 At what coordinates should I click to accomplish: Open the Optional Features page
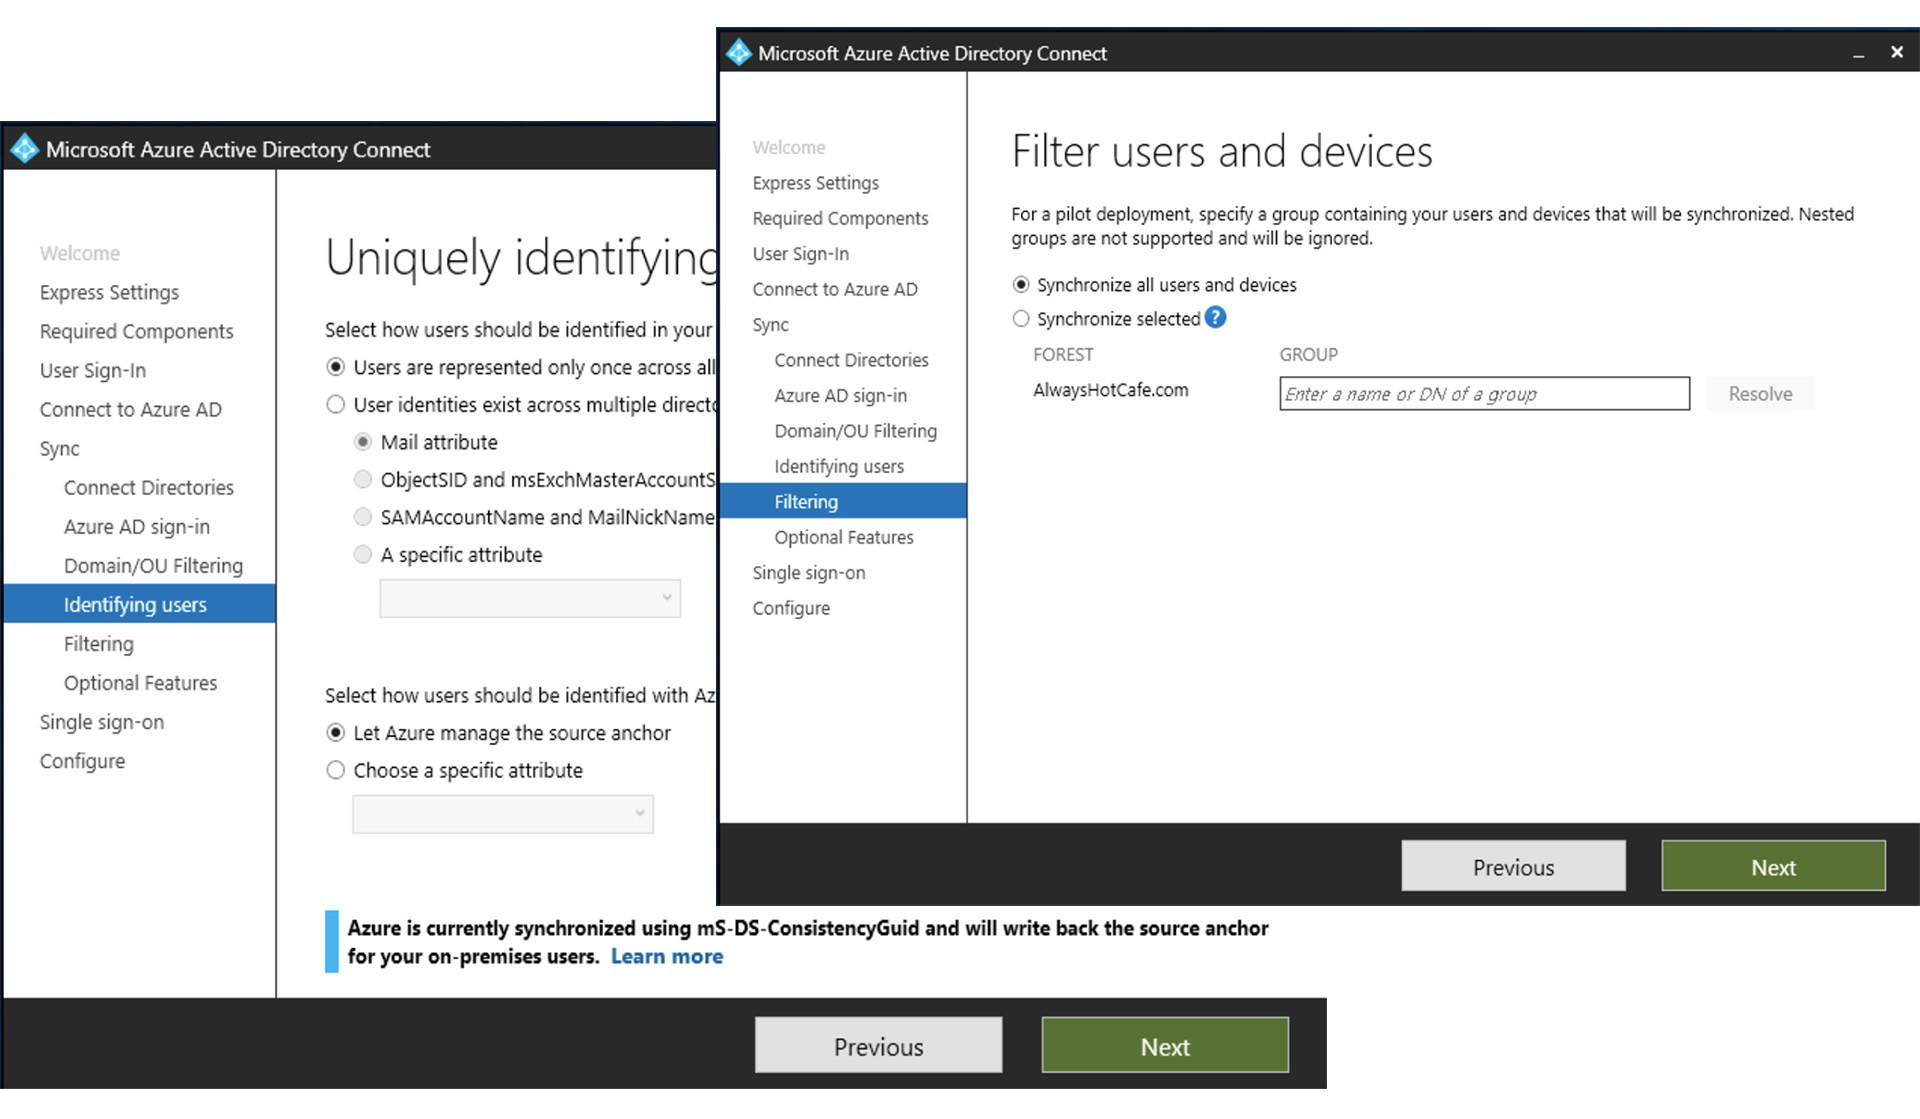[843, 537]
